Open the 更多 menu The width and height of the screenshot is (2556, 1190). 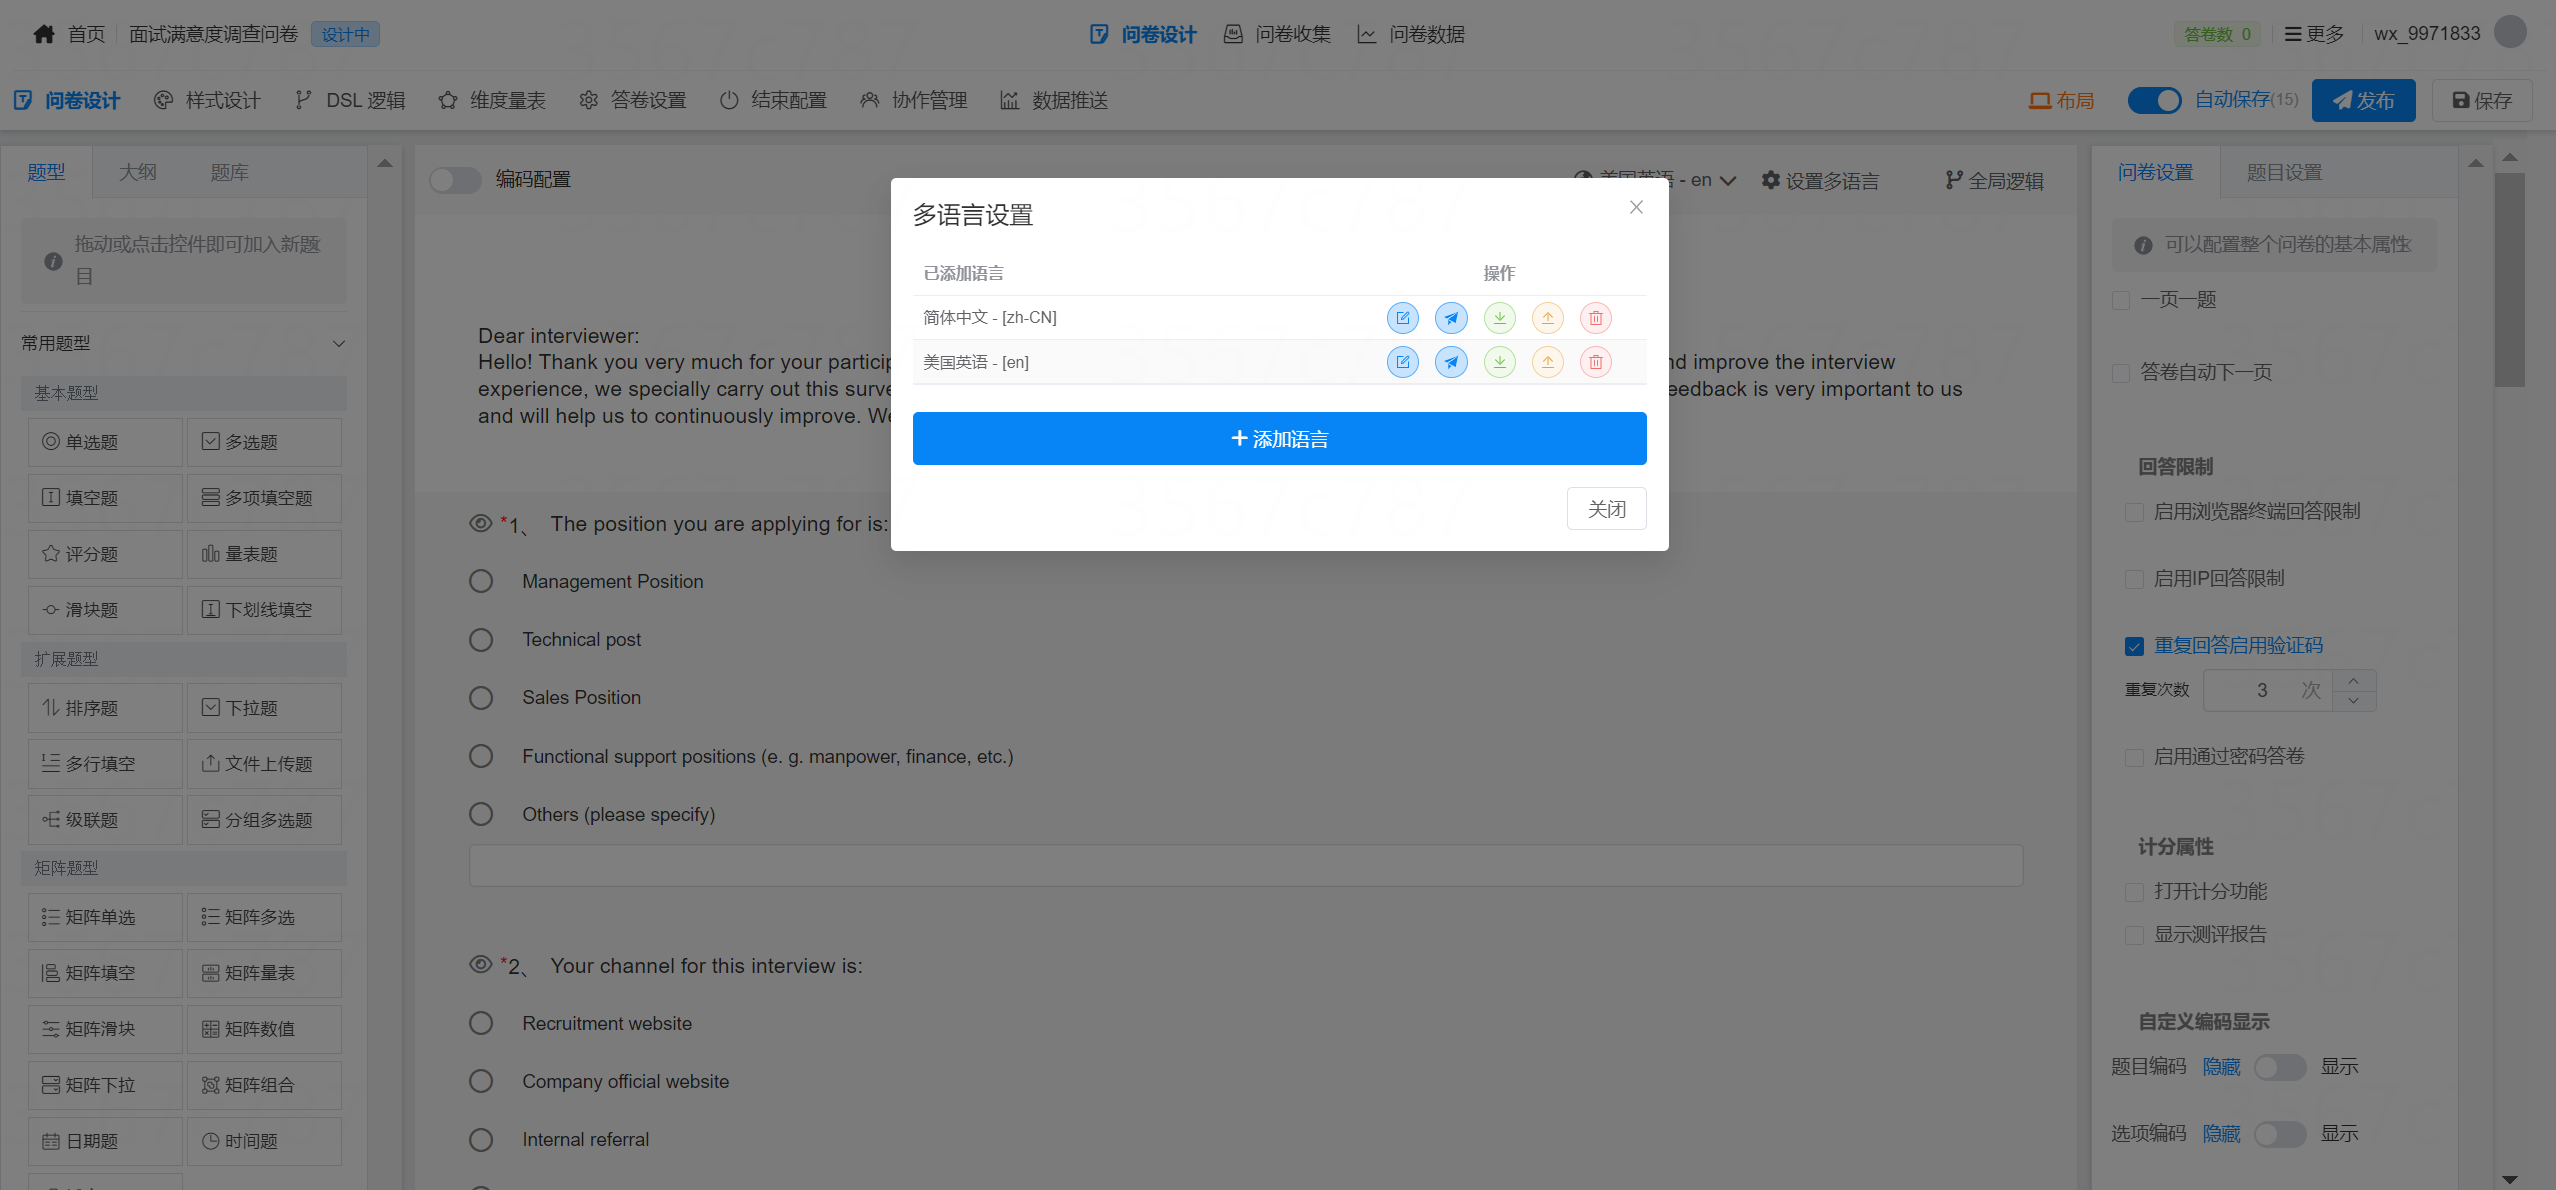coord(2313,33)
